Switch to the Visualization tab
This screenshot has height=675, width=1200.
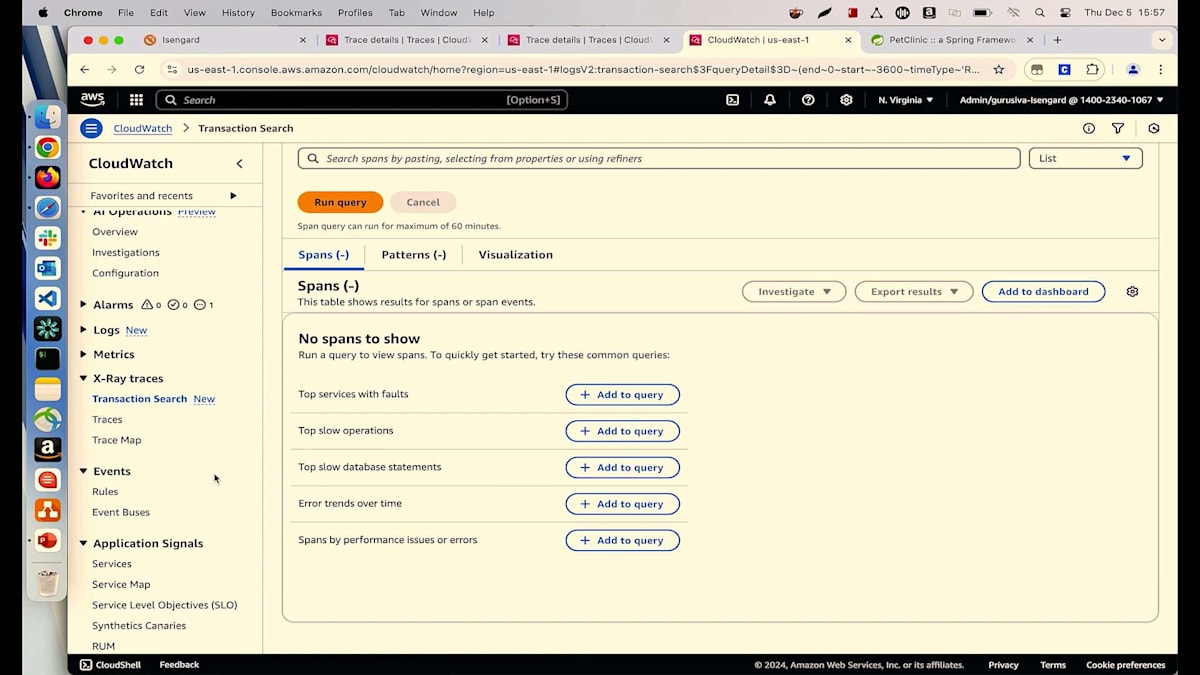pyautogui.click(x=515, y=255)
